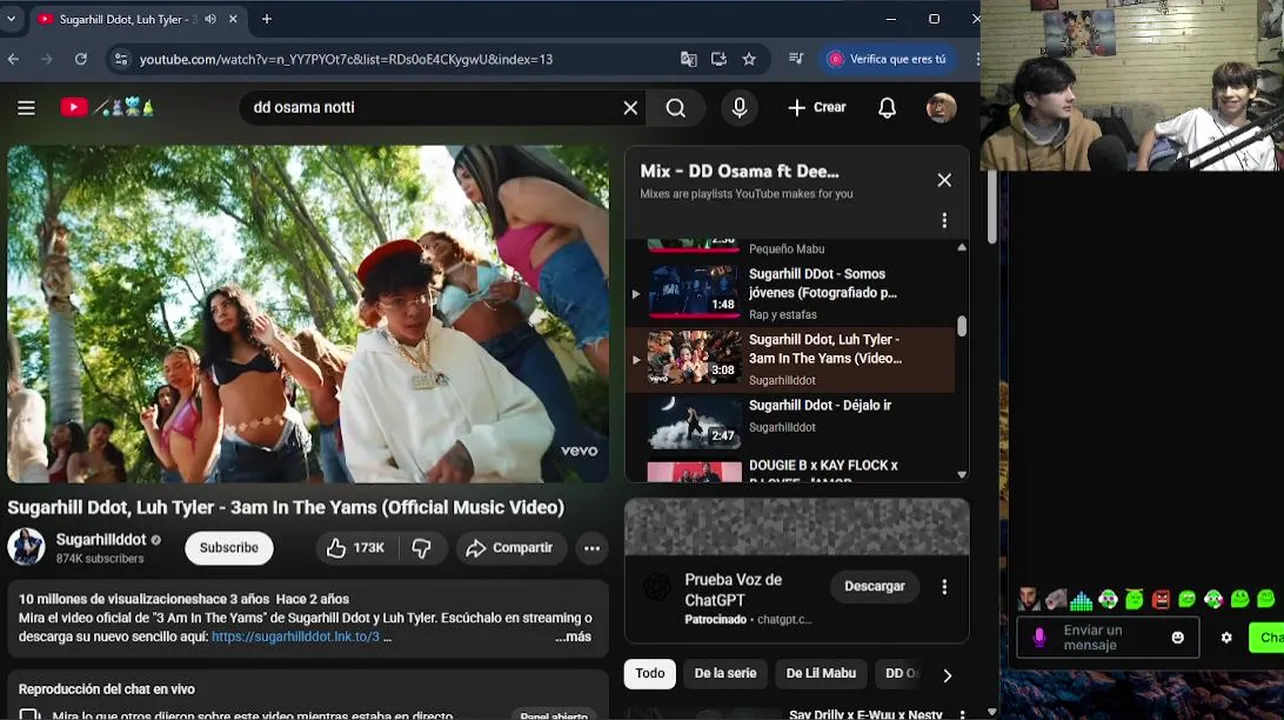Open YouTube notifications bell
This screenshot has height=720, width=1284.
coord(887,108)
